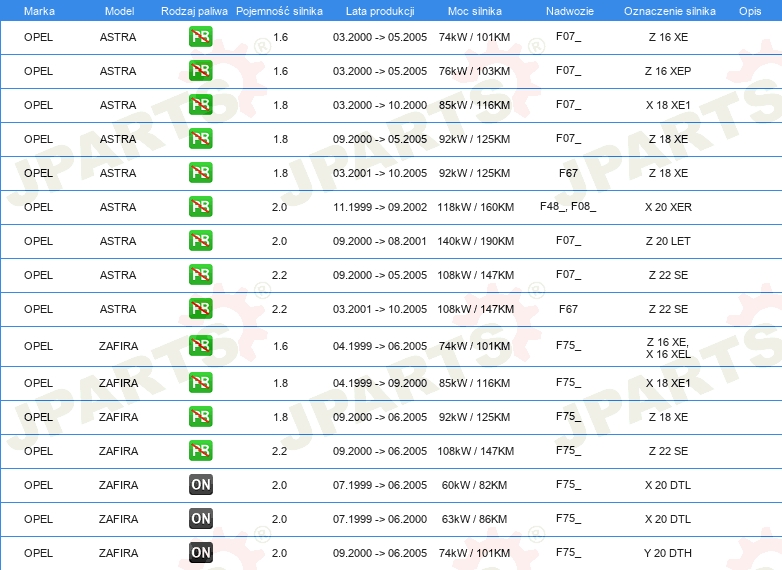
Task: Click the Rodzaj paliwa column header
Action: [x=194, y=11]
